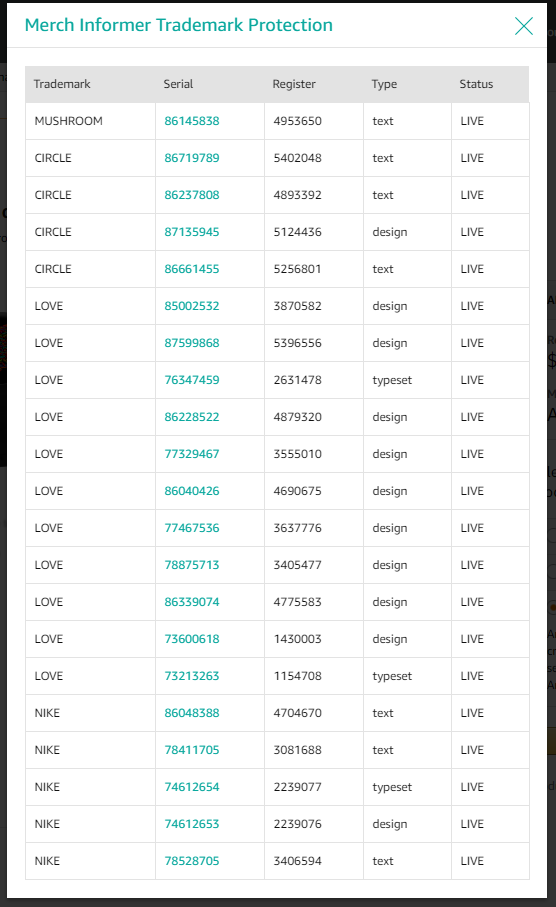
Task: Click serial link 87599868
Action: 192,343
